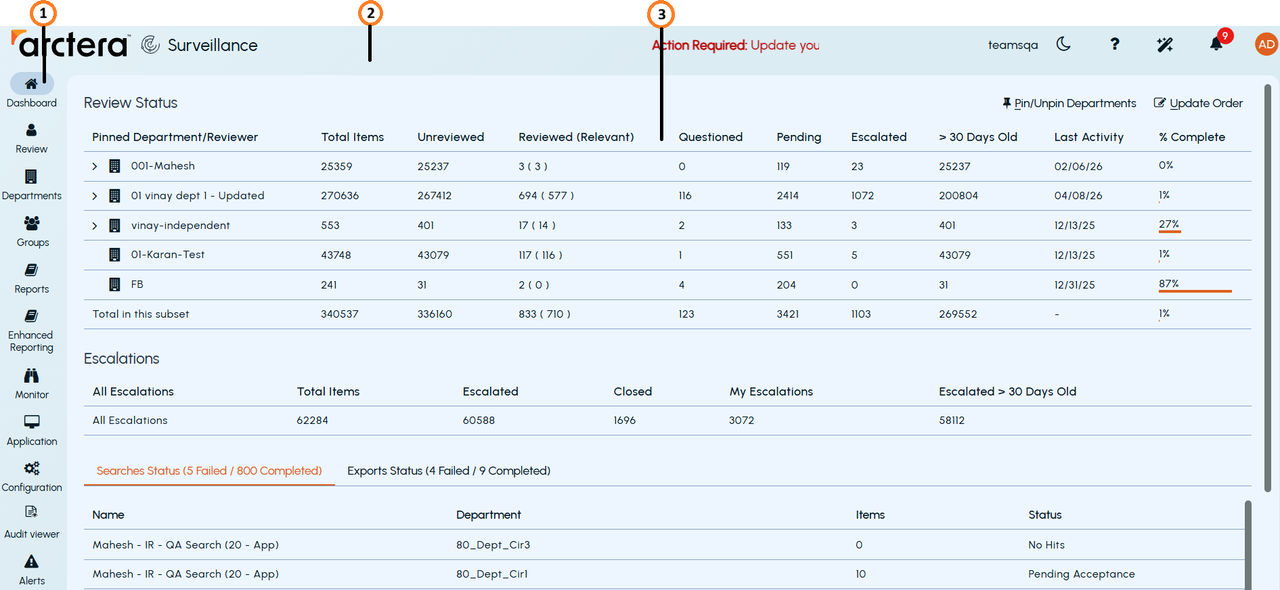Click the > 30 Days Old header
The image size is (1280, 590).
[978, 137]
